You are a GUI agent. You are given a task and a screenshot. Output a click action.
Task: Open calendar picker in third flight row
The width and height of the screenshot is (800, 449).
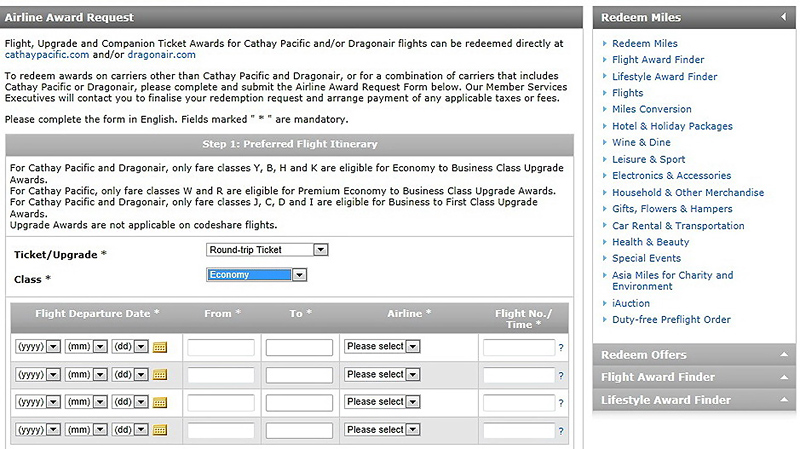(160, 403)
